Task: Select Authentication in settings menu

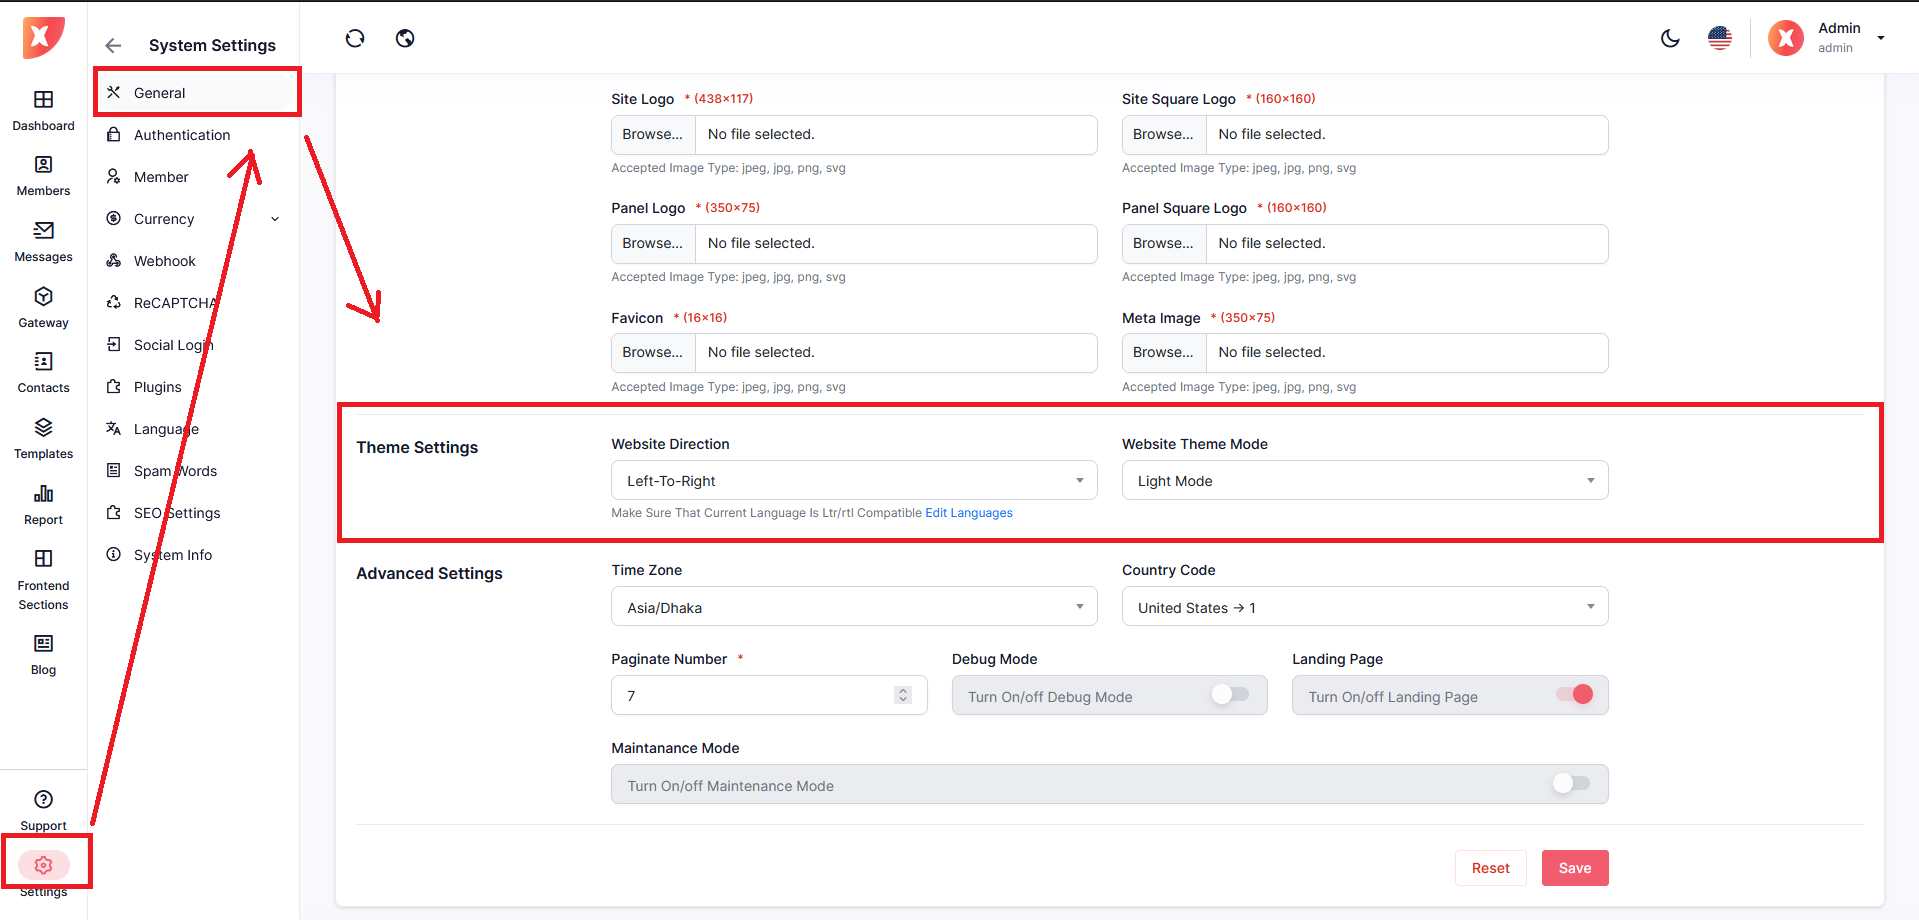Action: click(x=182, y=135)
